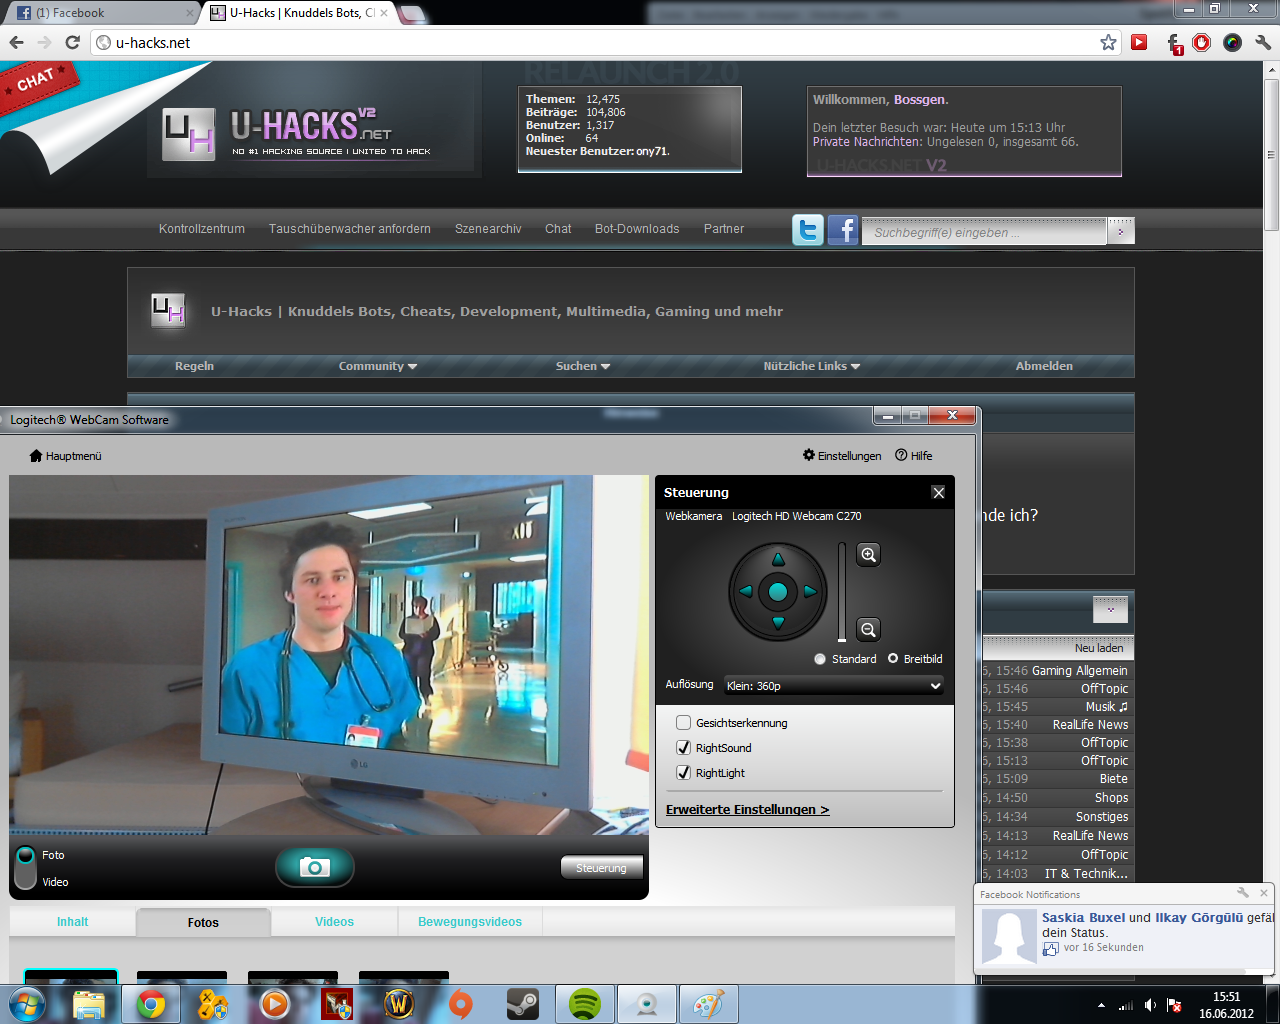The height and width of the screenshot is (1024, 1280).
Task: Reload the page in Chrome
Action: pyautogui.click(x=72, y=42)
